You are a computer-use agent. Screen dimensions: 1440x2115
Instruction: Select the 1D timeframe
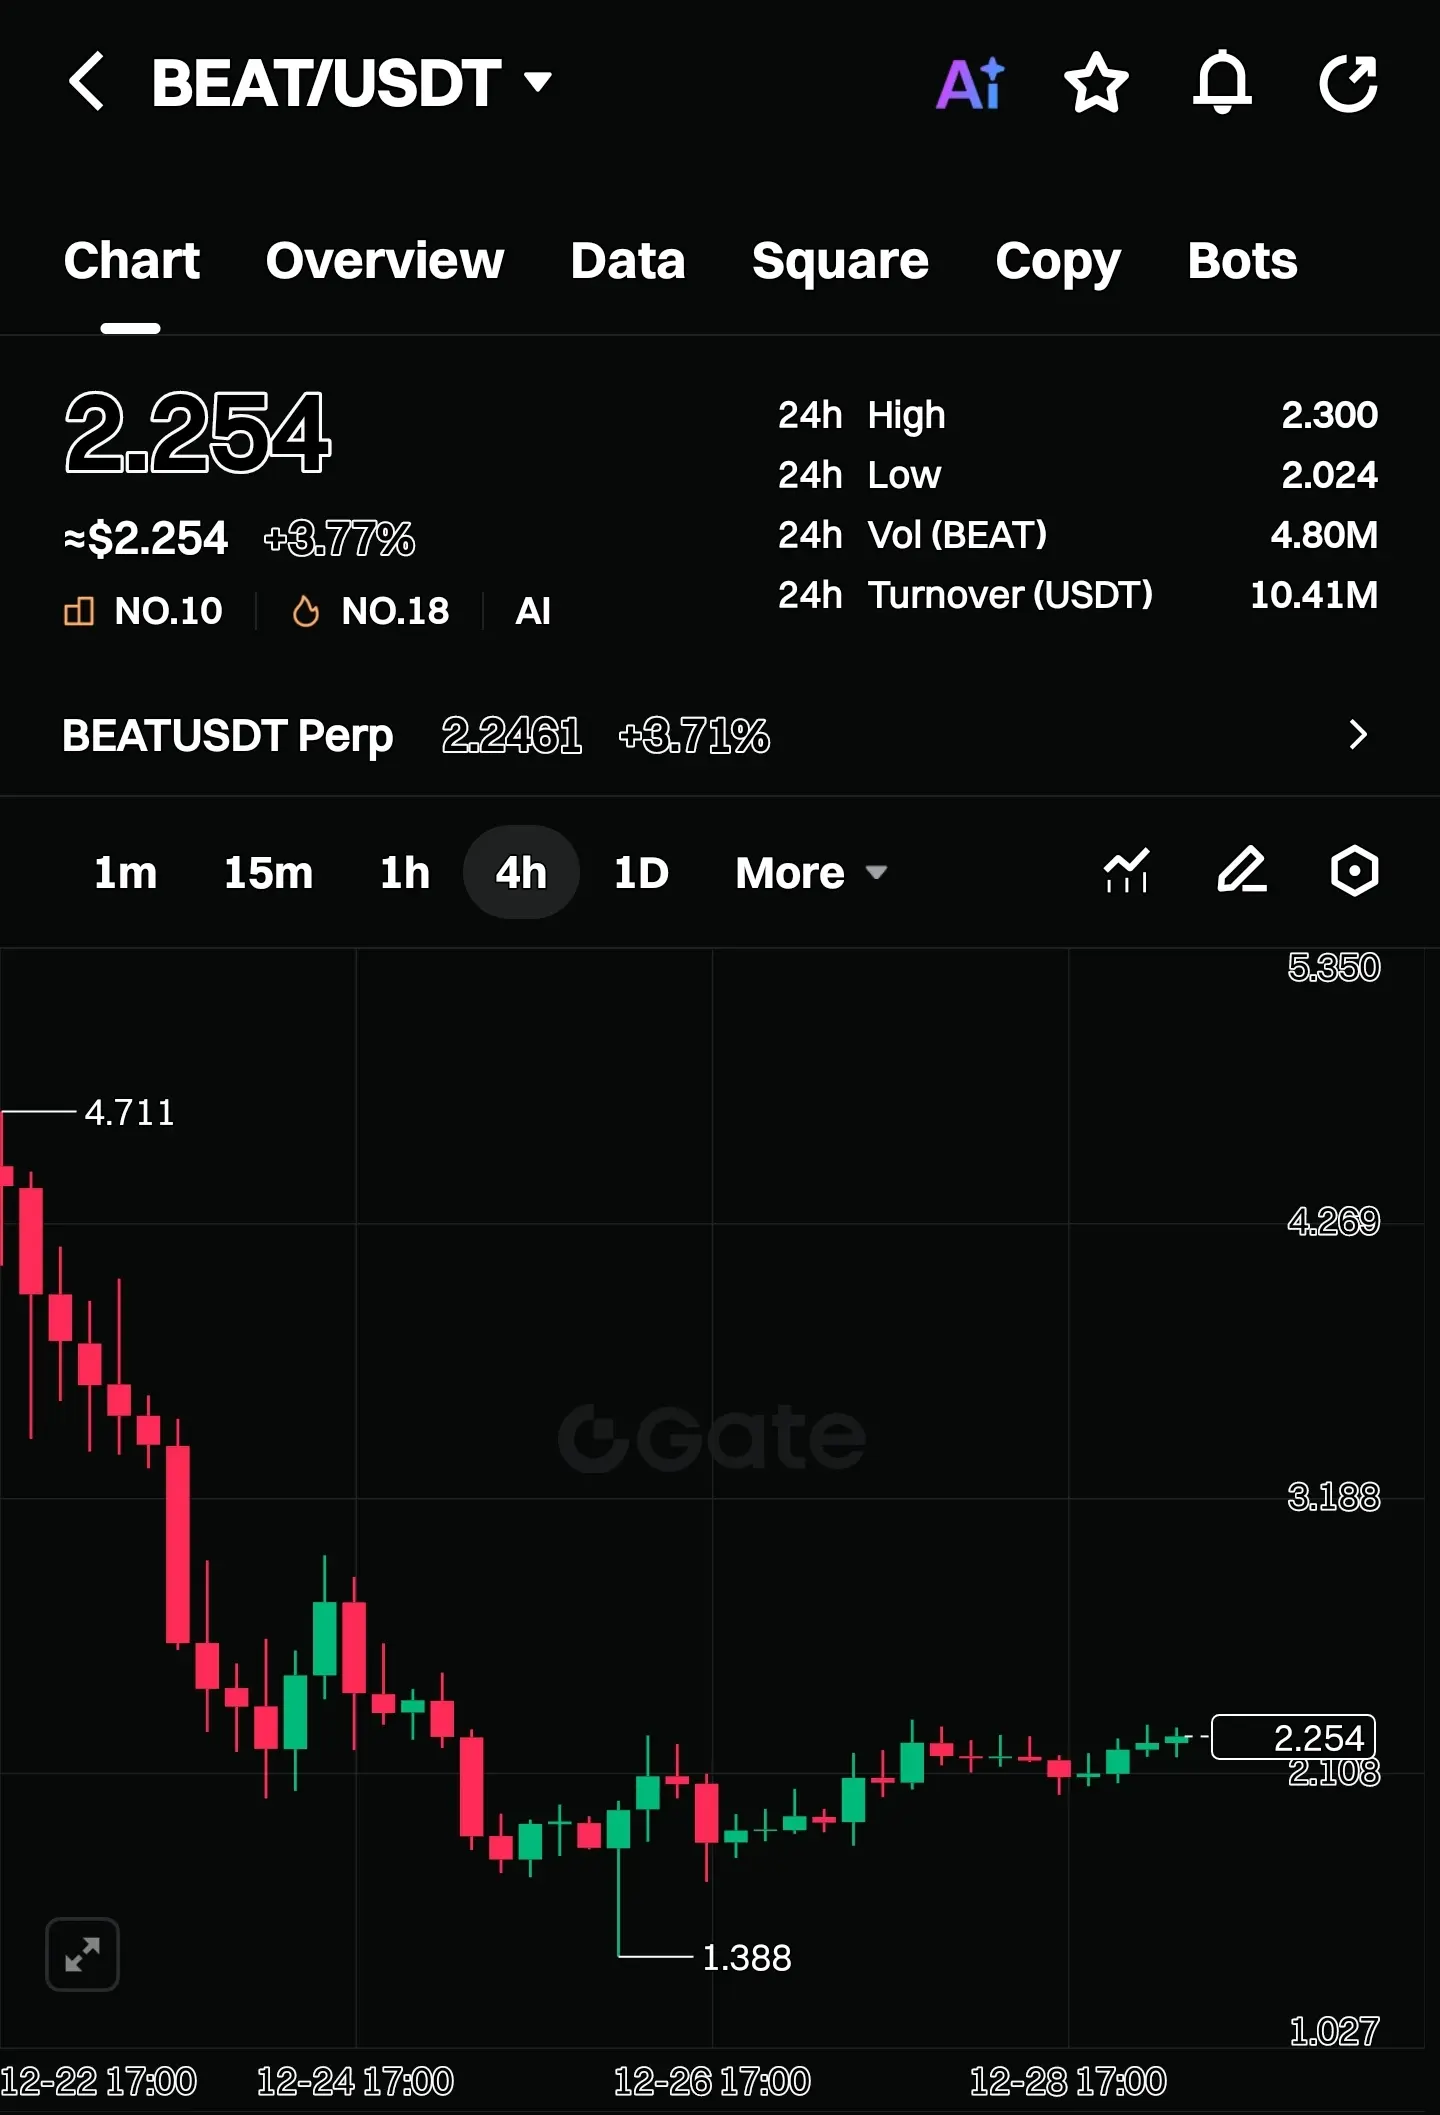pos(641,873)
